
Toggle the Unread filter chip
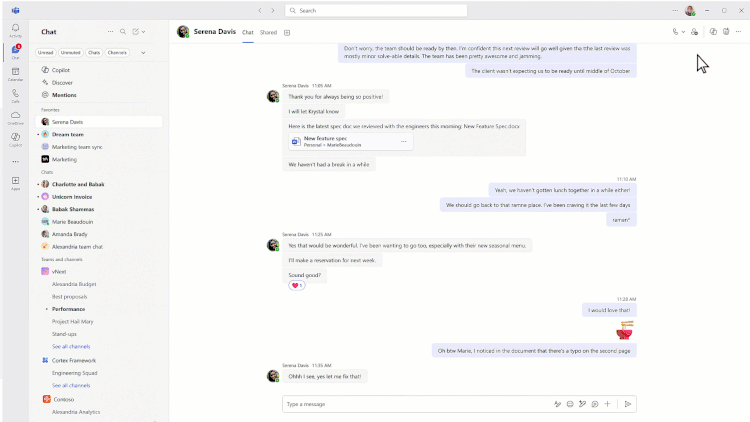(x=46, y=52)
